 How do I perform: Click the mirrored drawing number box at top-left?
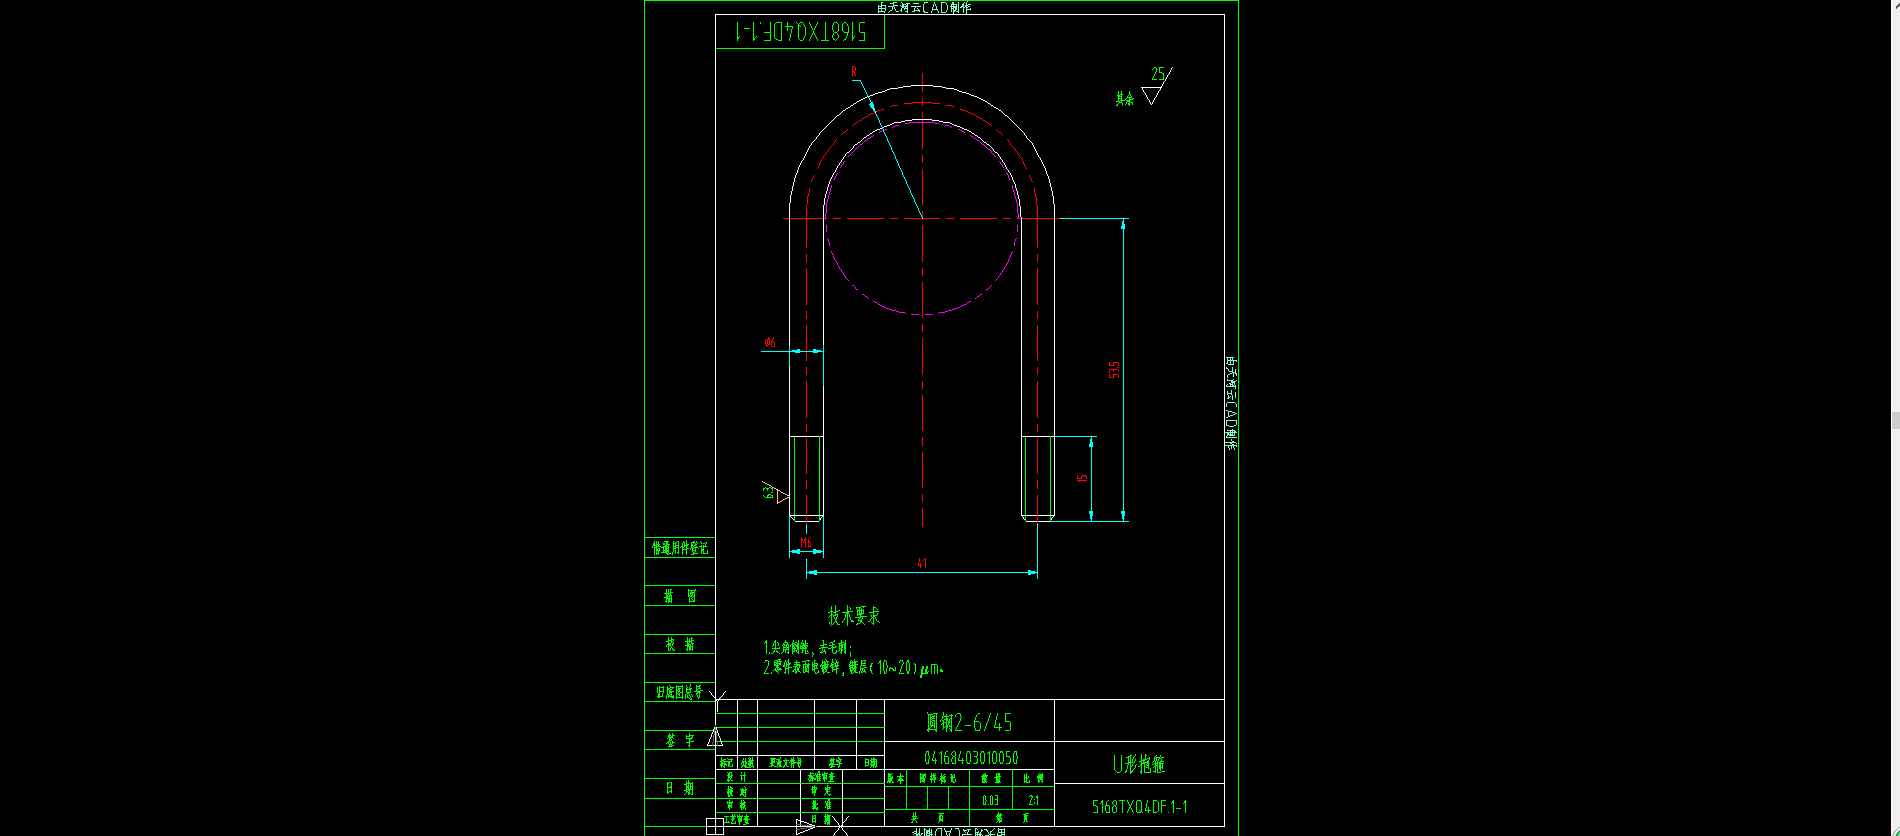click(800, 32)
